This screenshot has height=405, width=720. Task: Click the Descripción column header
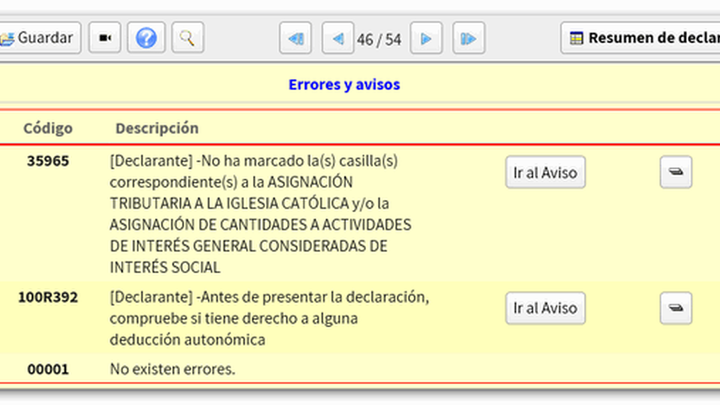point(157,128)
